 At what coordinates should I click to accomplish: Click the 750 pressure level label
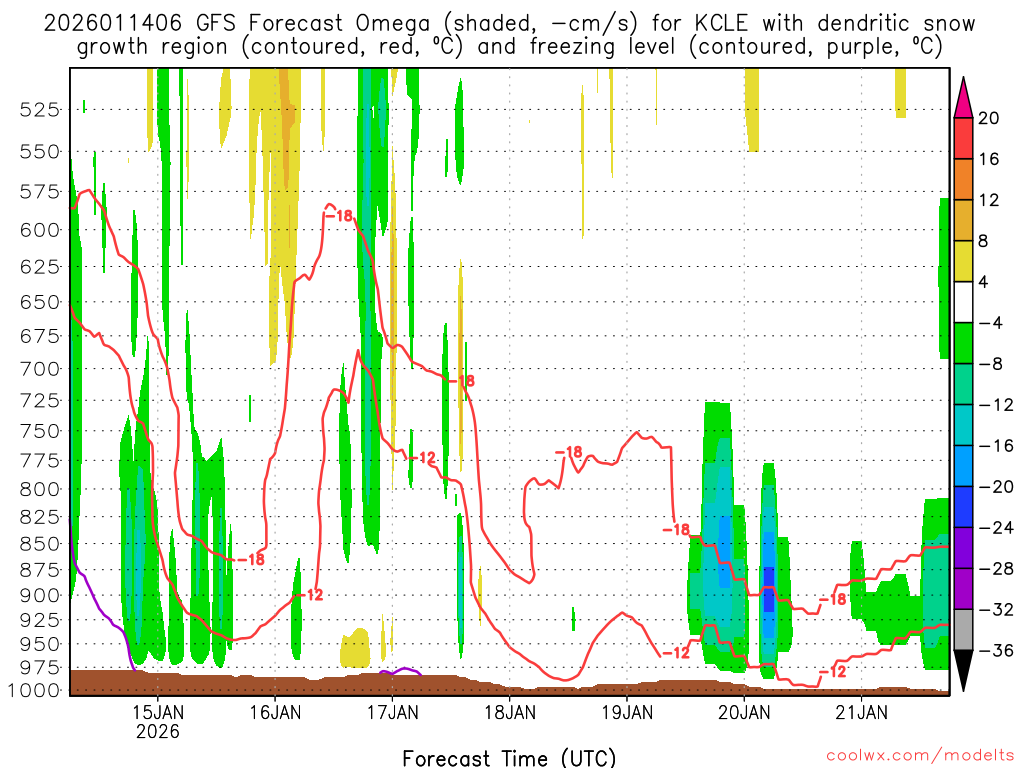[40, 431]
